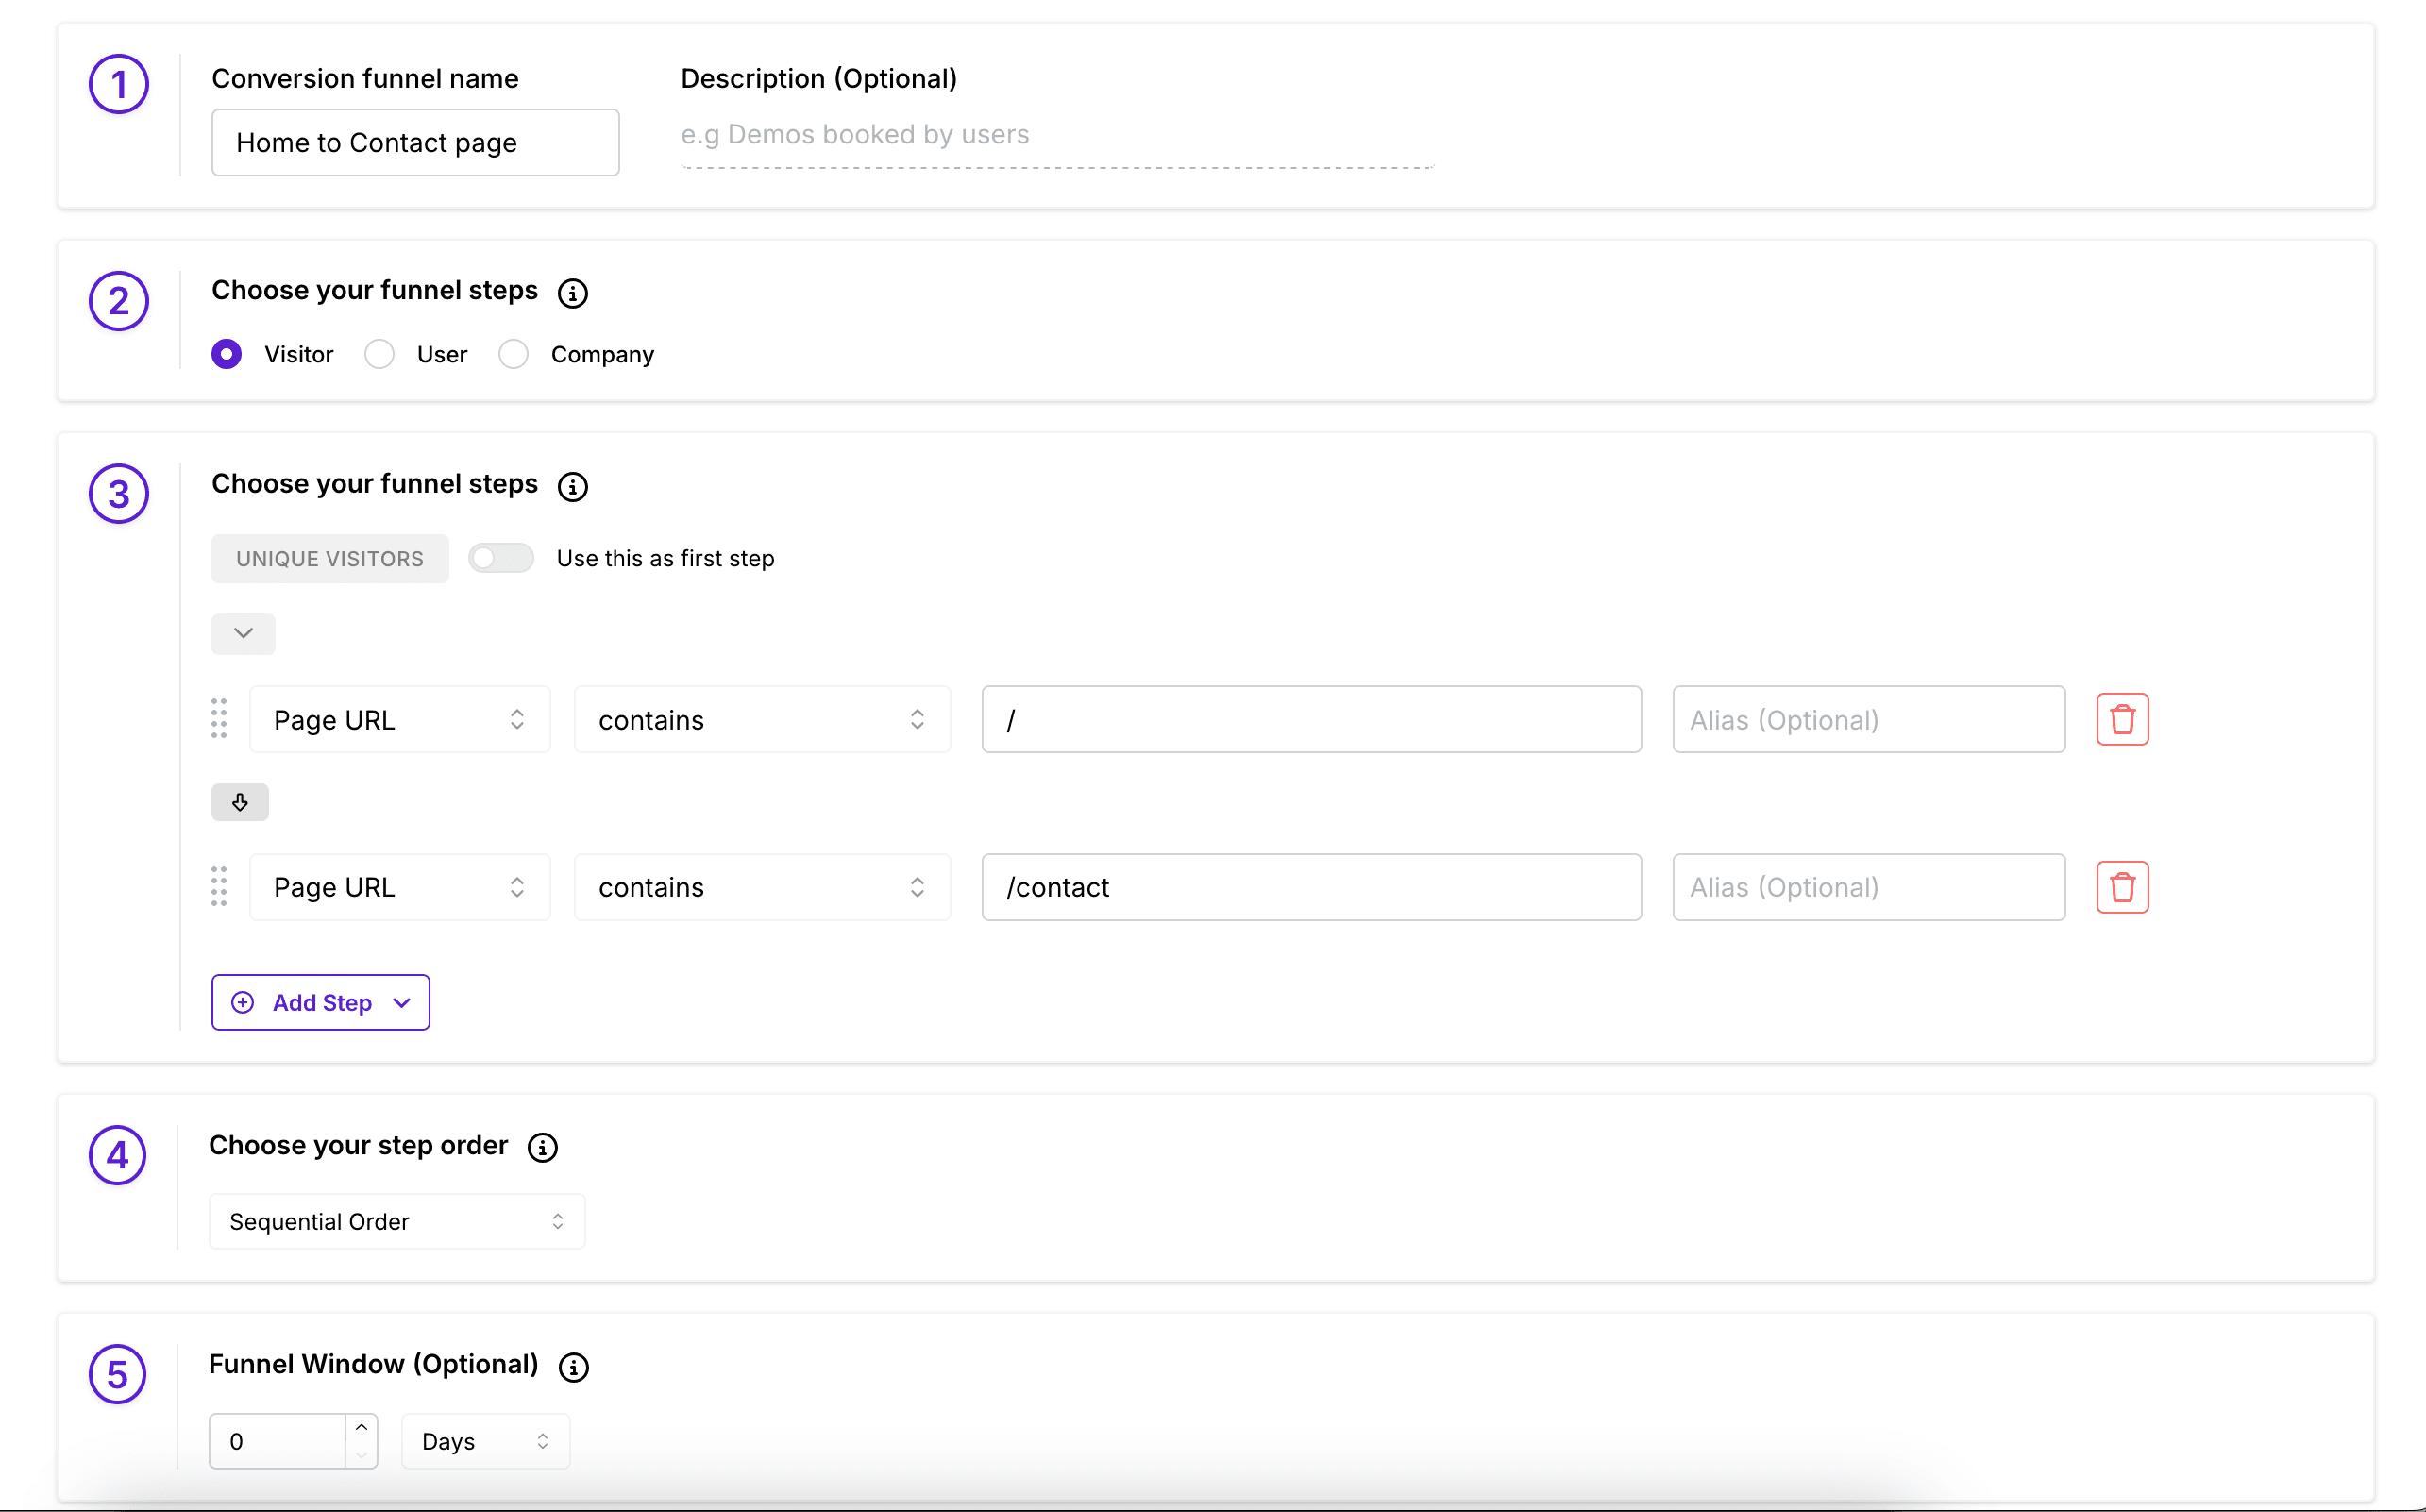The height and width of the screenshot is (1512, 2426).
Task: Click drag handle of /contact step
Action: (x=219, y=887)
